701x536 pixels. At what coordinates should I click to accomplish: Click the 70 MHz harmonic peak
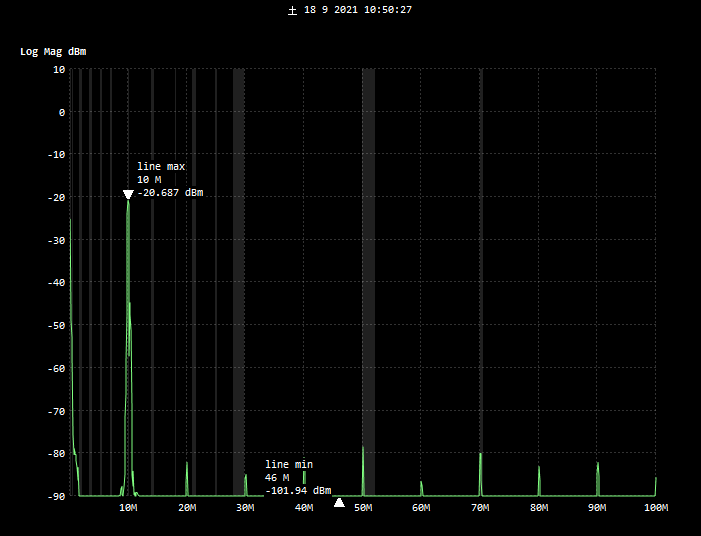pos(481,474)
